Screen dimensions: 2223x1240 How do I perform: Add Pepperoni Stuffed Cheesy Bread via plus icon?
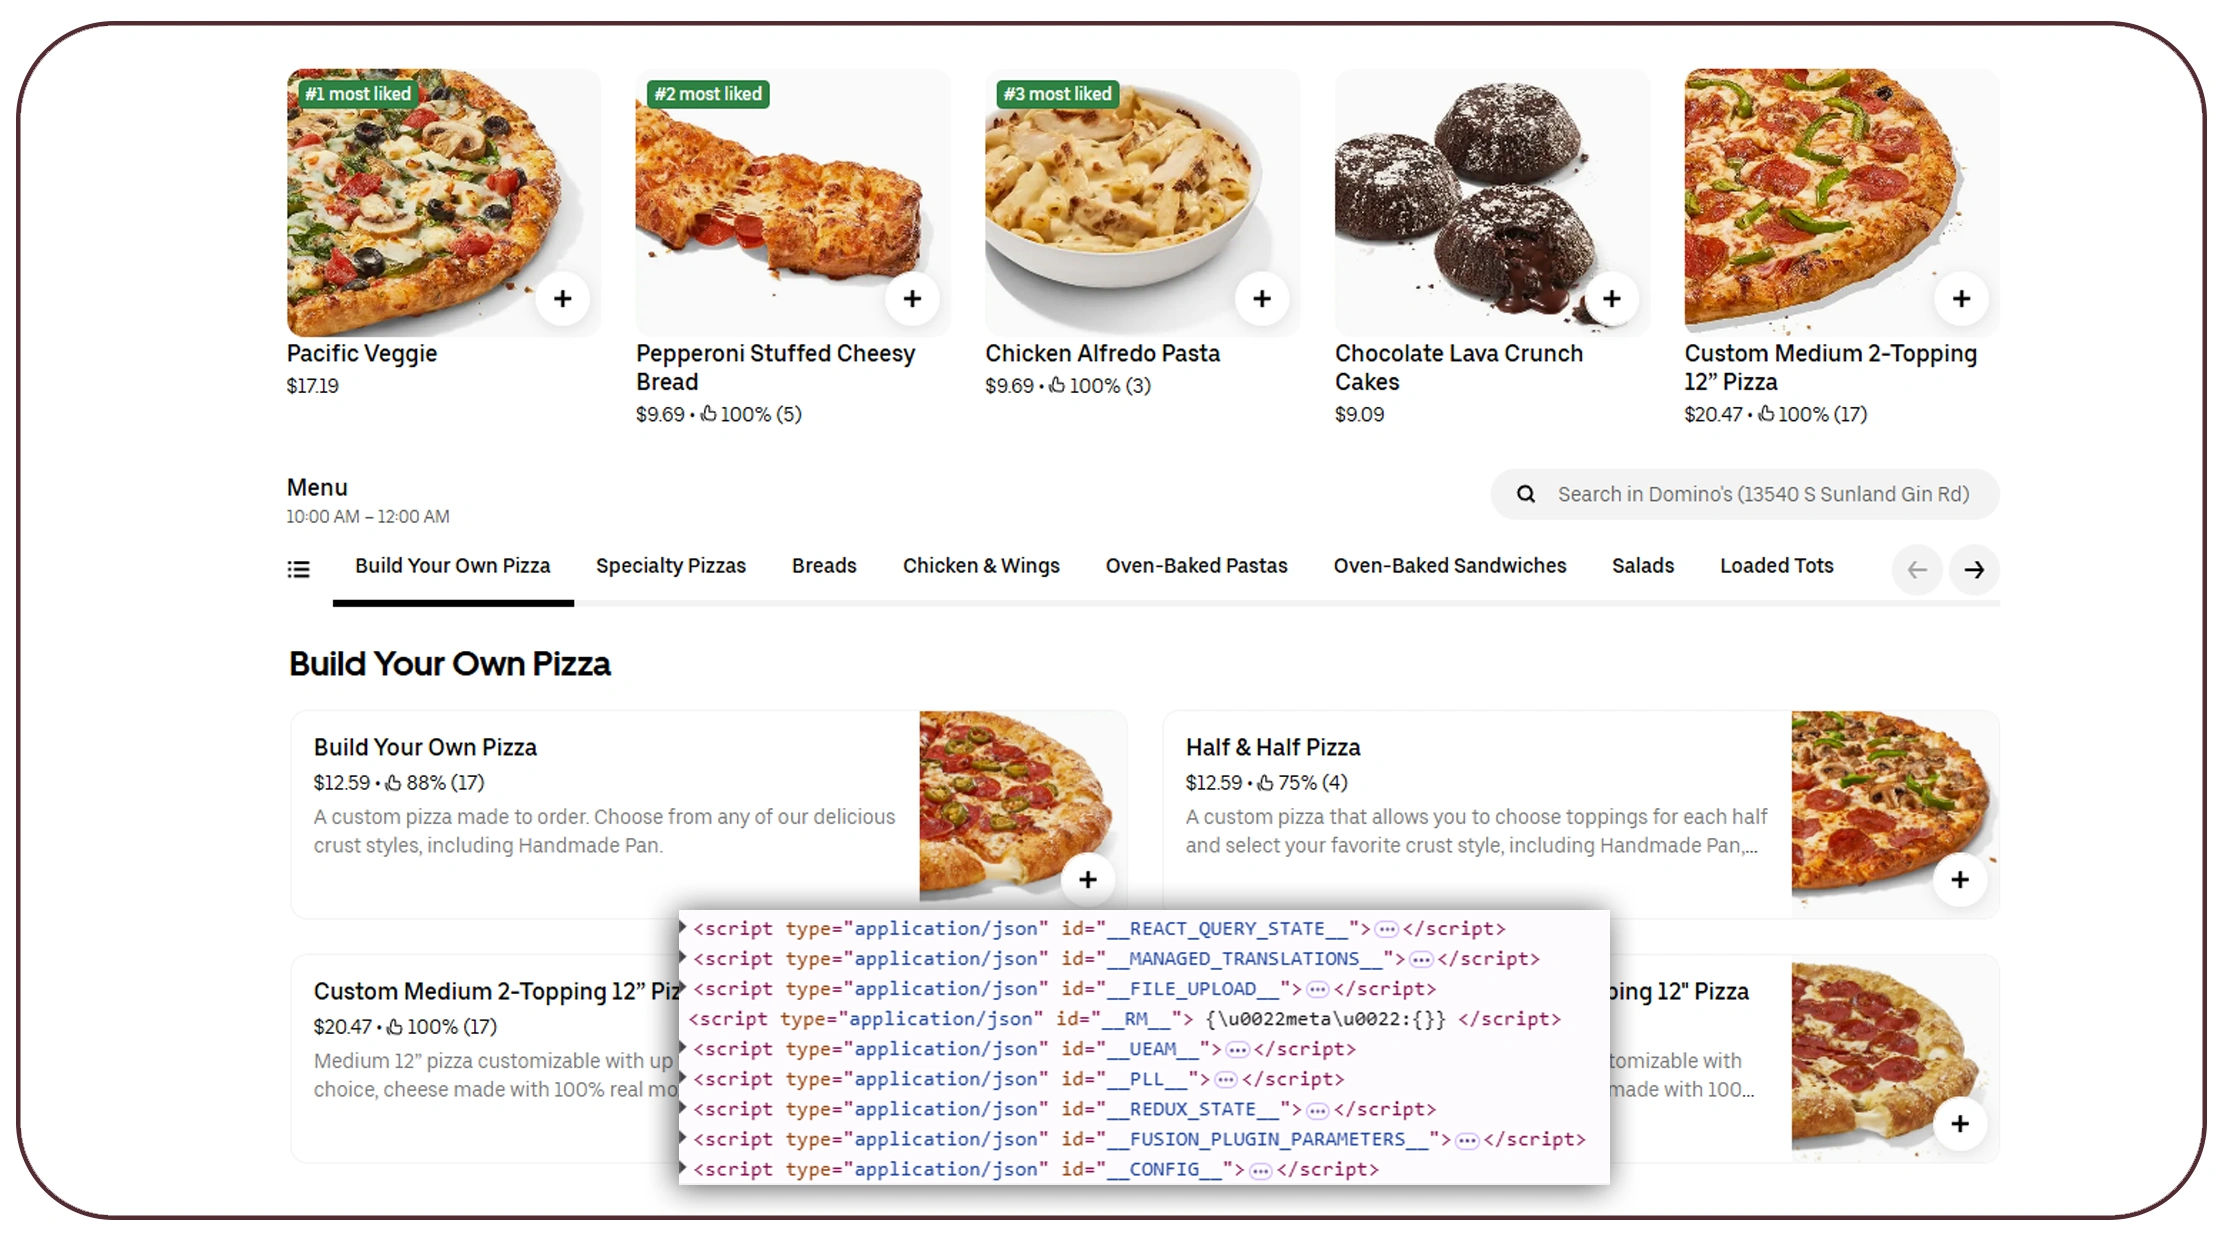pyautogui.click(x=912, y=298)
